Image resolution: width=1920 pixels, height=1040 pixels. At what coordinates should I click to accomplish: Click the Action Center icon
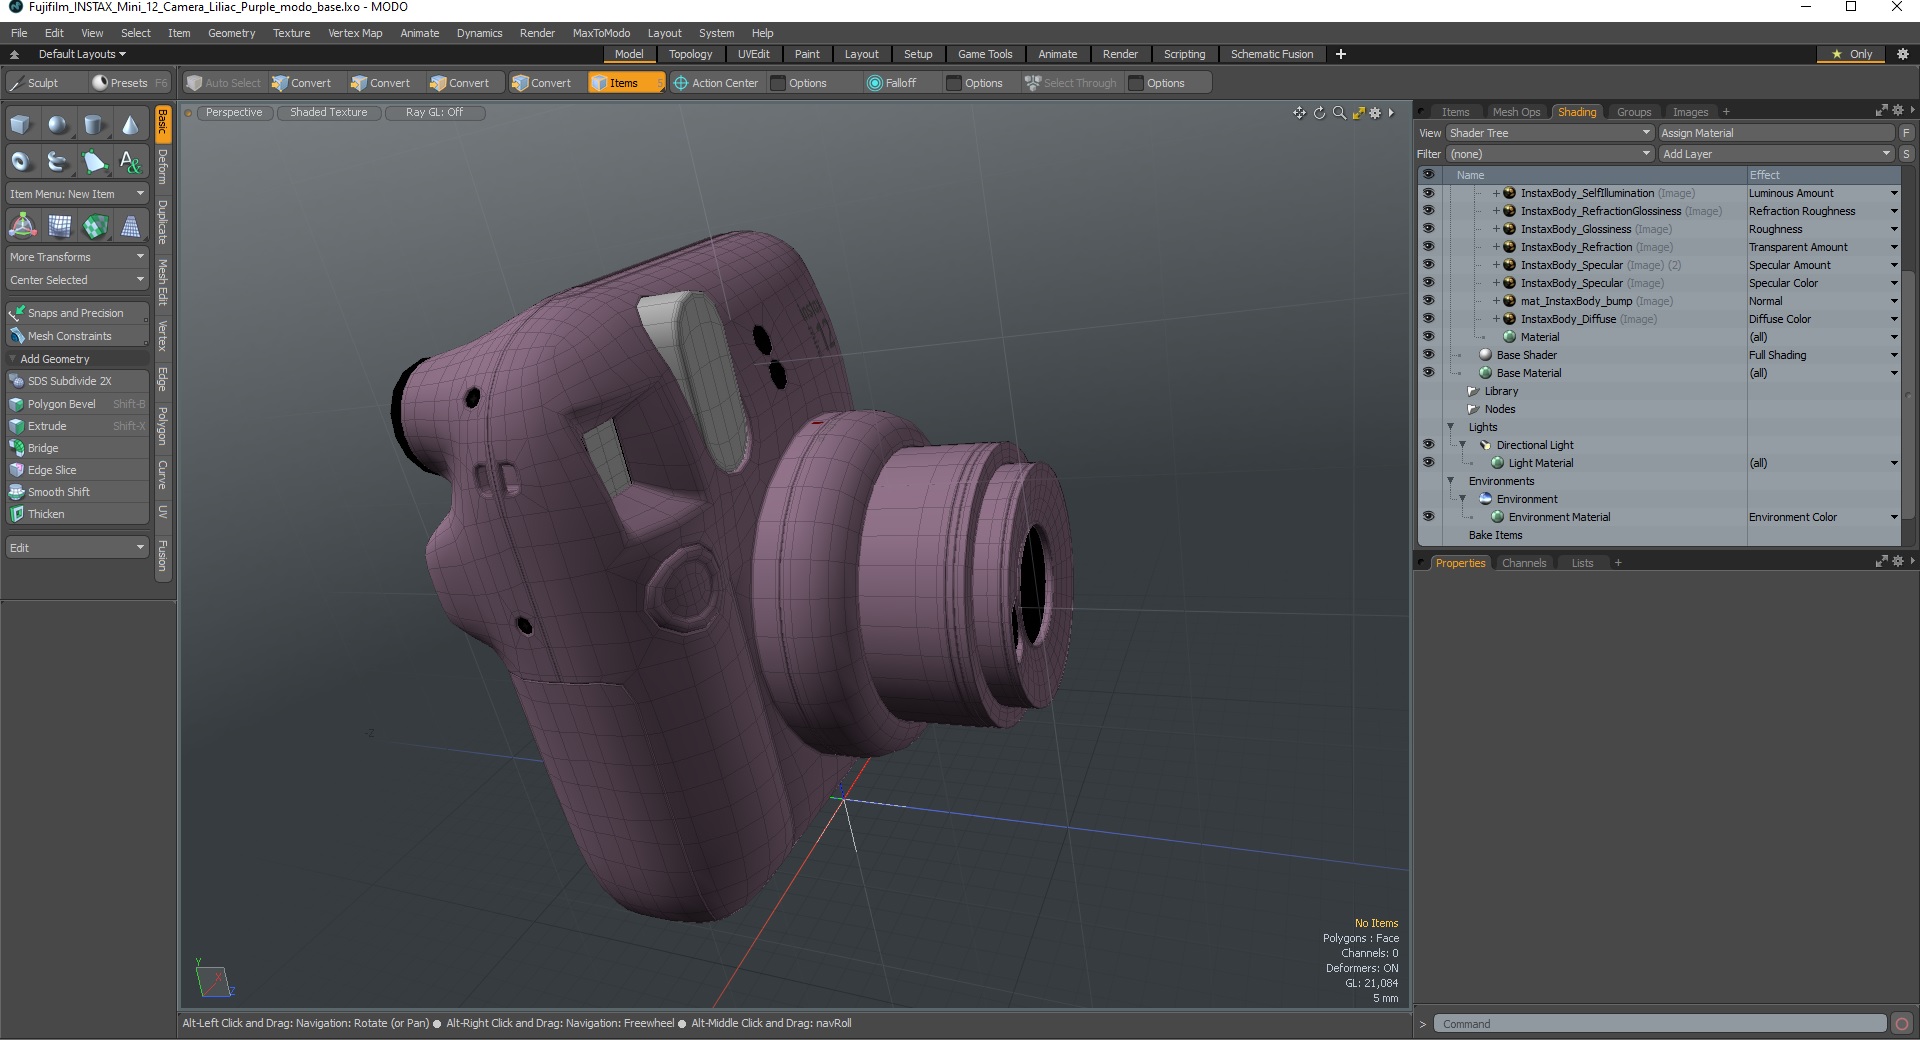[x=681, y=83]
